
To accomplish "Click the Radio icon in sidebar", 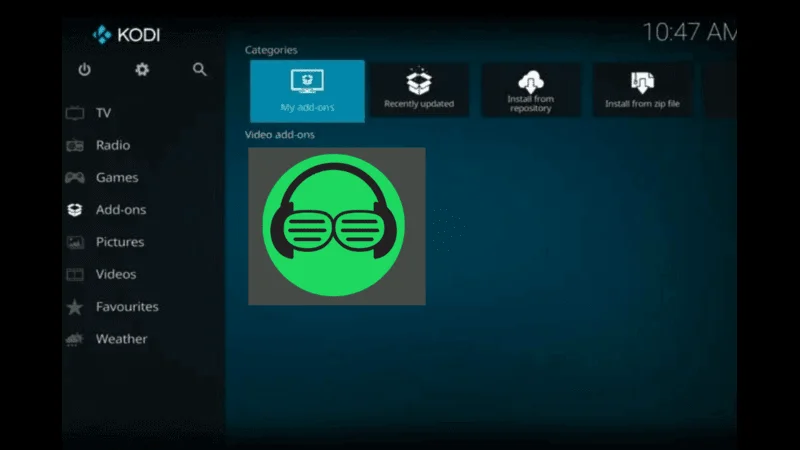I will coord(75,145).
